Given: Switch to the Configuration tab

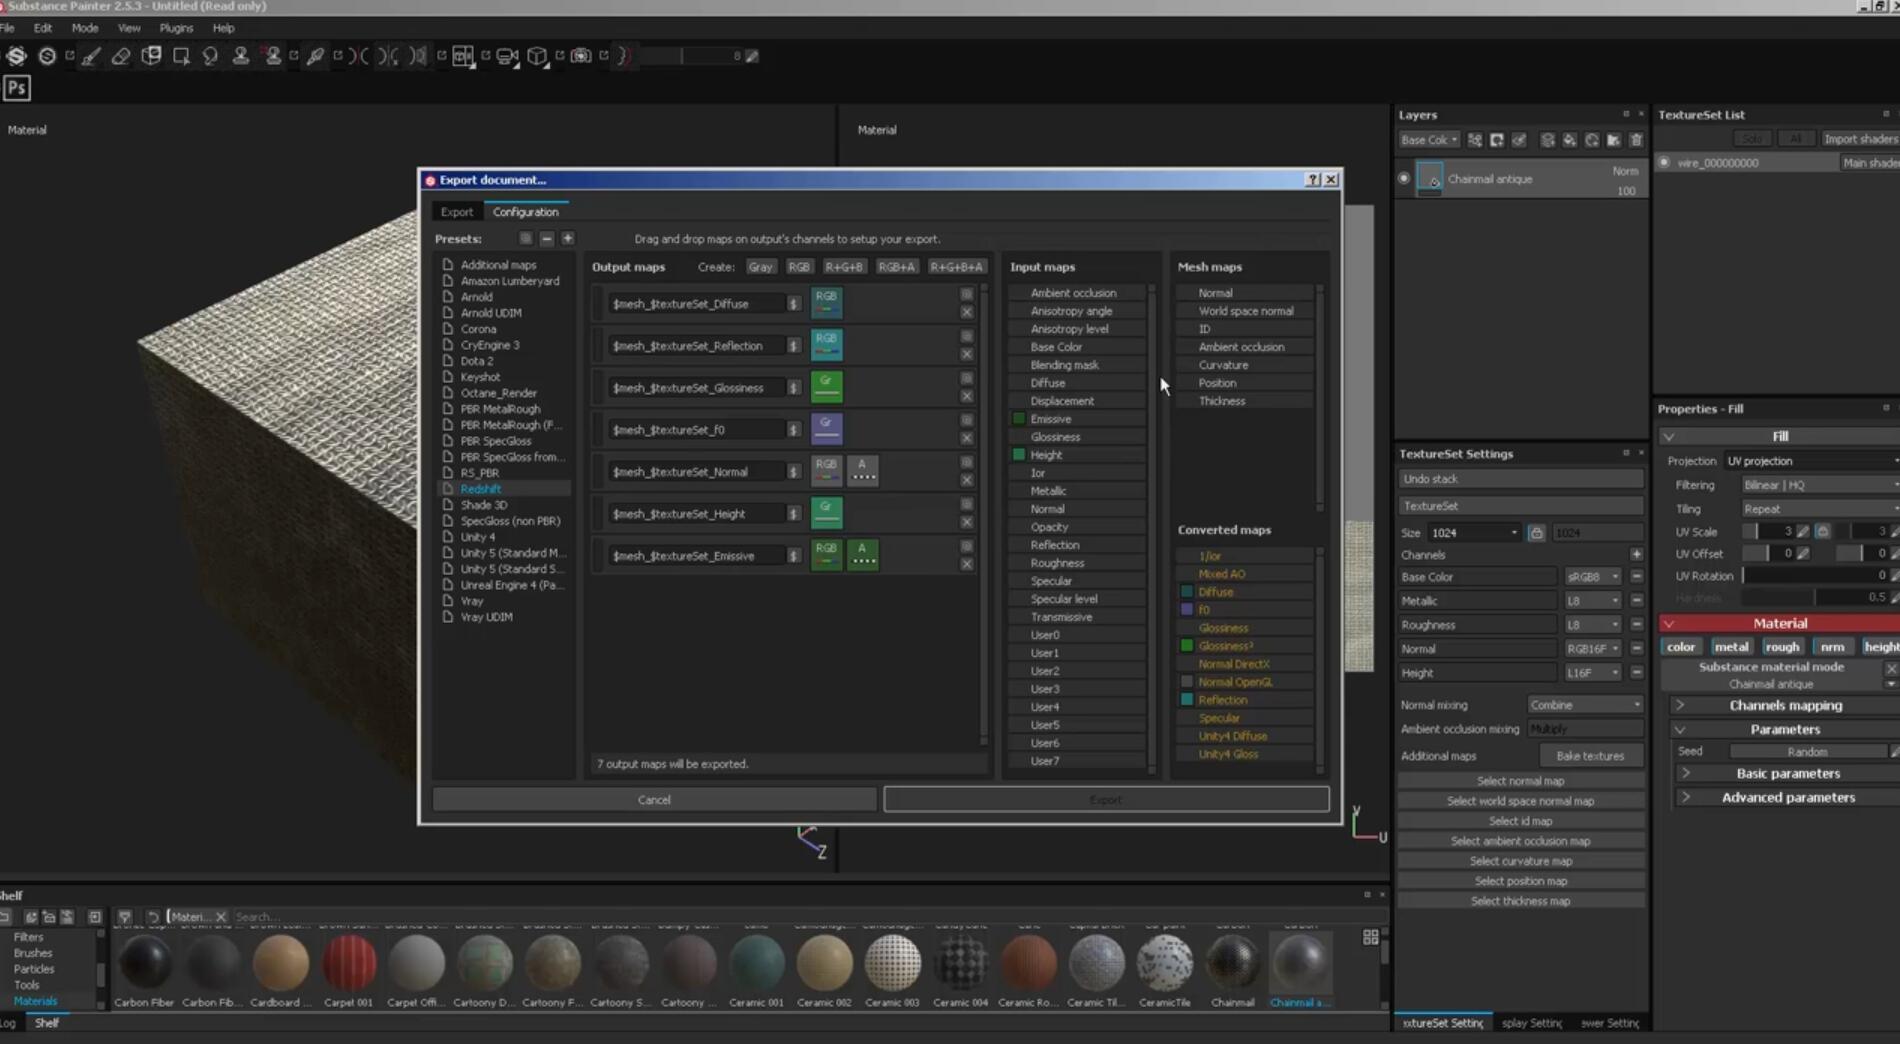Looking at the screenshot, I should pos(526,211).
